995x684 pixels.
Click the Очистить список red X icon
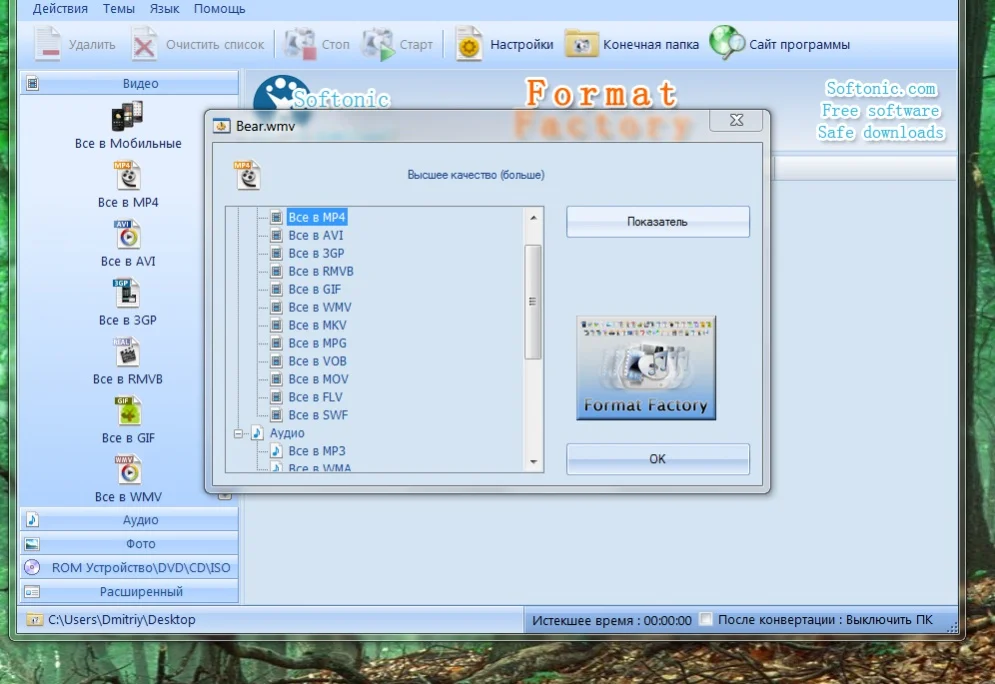point(145,44)
